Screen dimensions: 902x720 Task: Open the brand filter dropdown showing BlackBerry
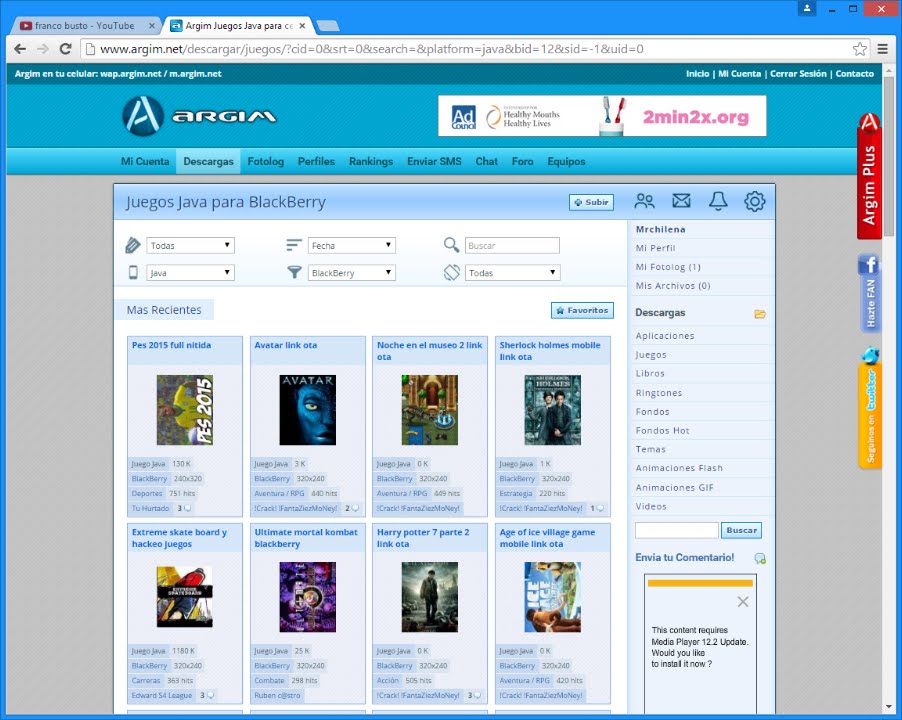351,273
